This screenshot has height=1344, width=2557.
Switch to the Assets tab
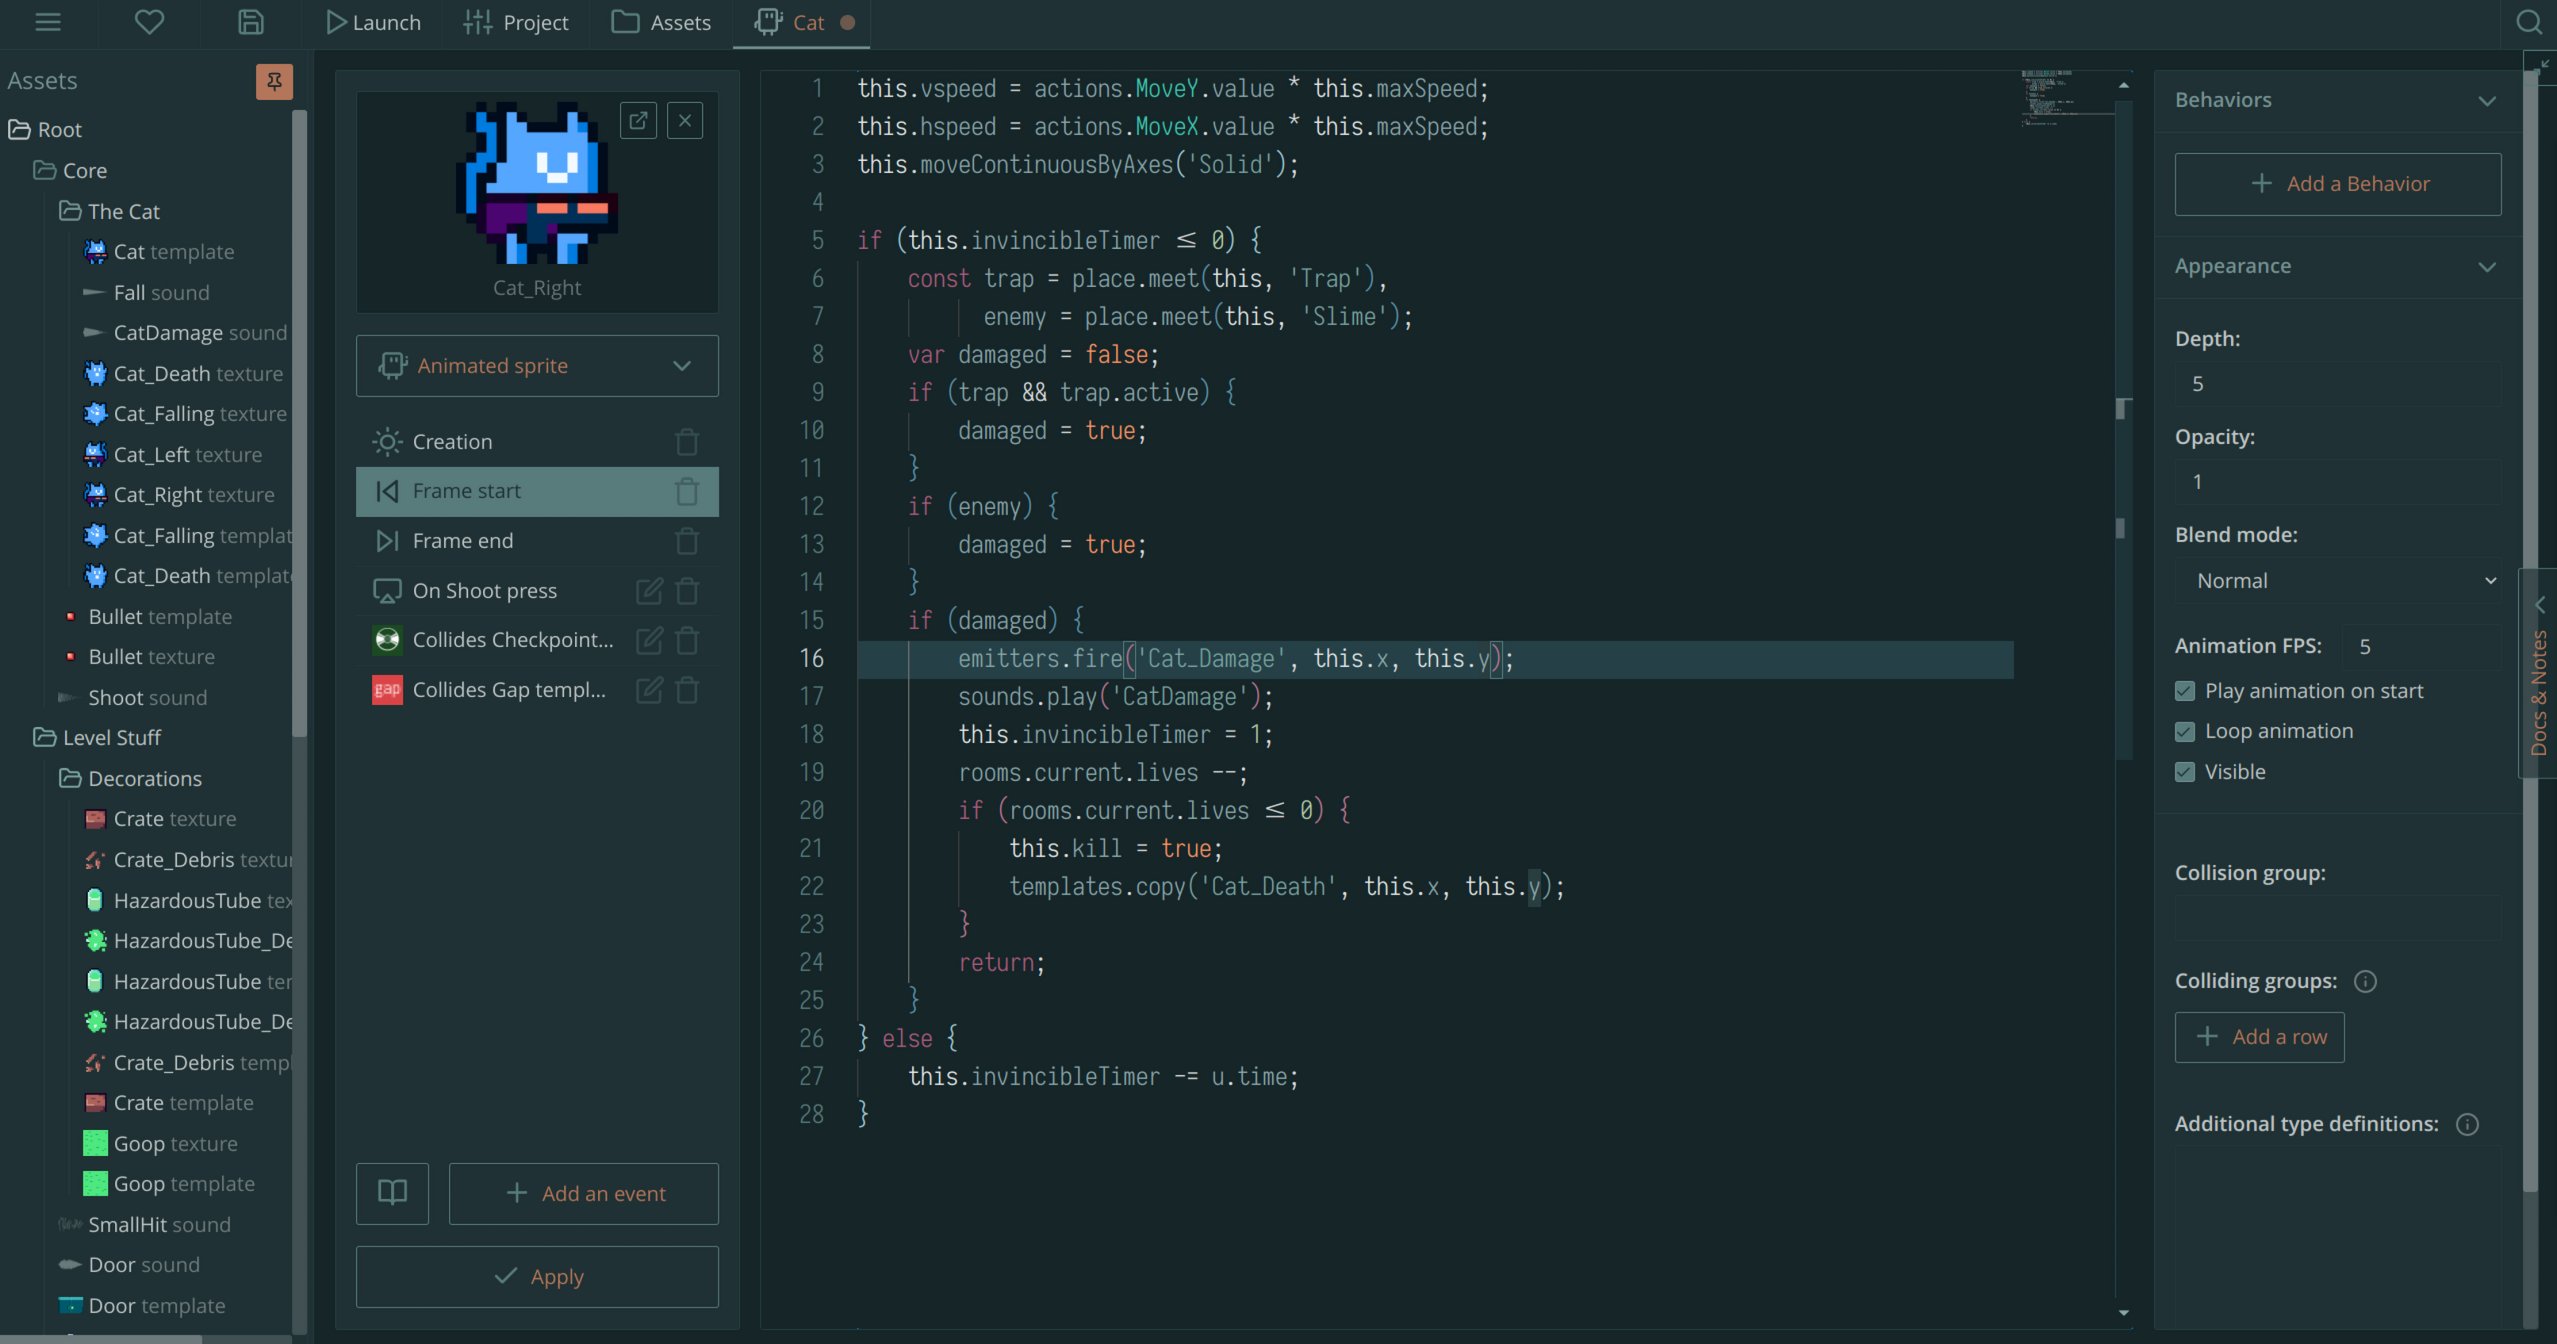point(661,22)
